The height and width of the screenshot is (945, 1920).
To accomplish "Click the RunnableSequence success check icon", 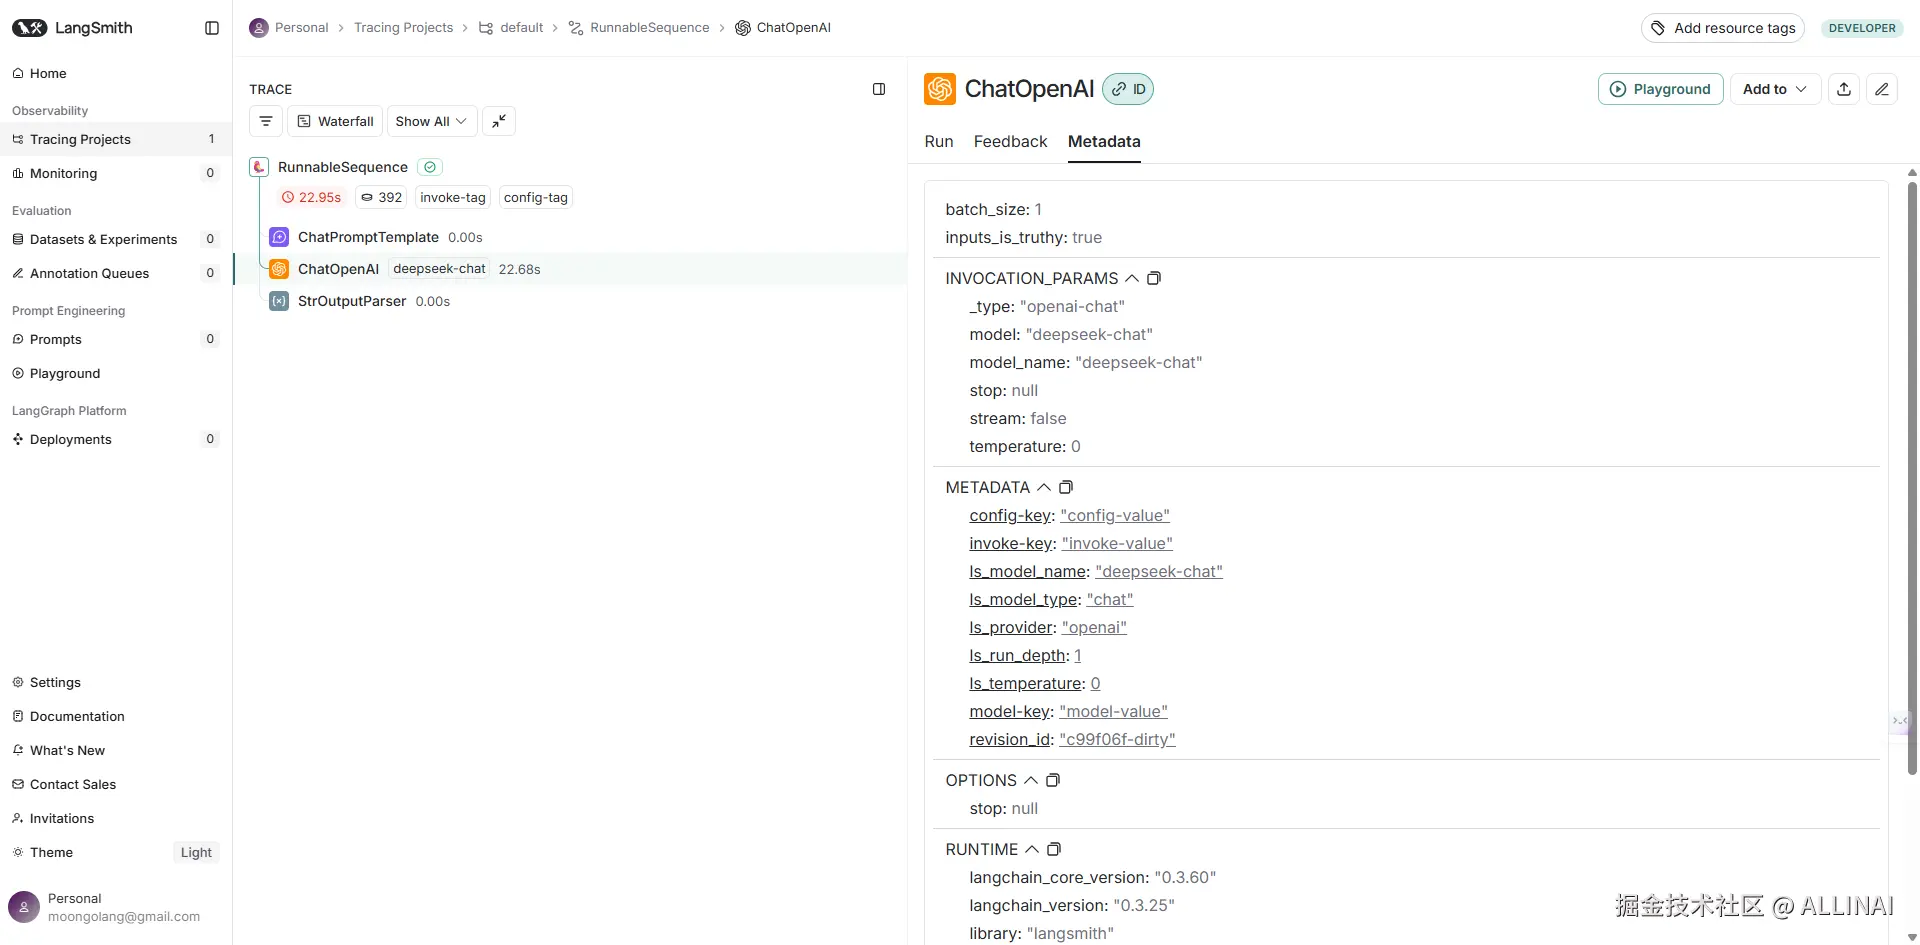I will click(430, 167).
